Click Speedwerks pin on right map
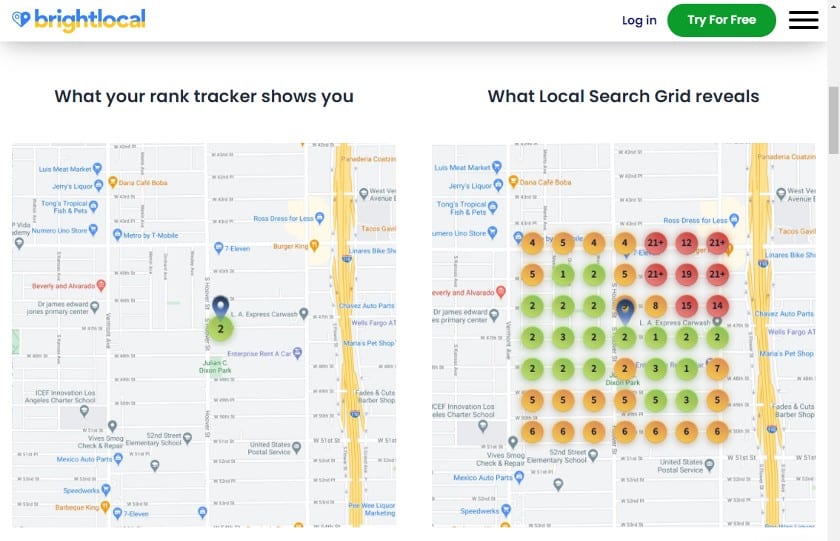The image size is (840, 541). click(506, 510)
